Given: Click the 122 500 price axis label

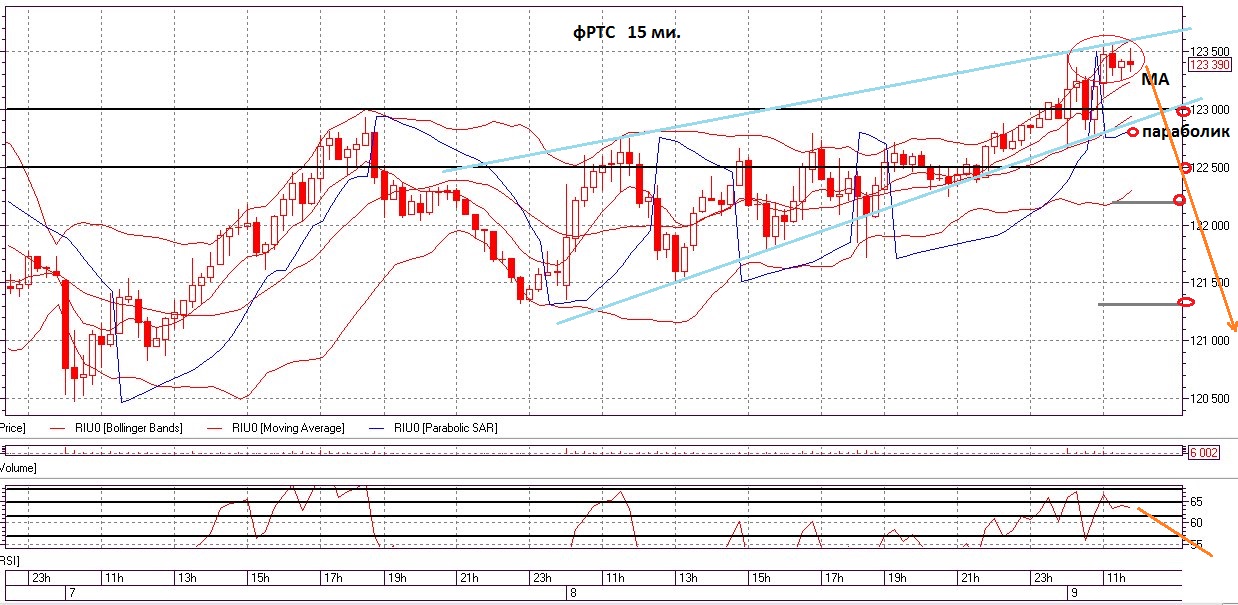Looking at the screenshot, I should [1212, 167].
